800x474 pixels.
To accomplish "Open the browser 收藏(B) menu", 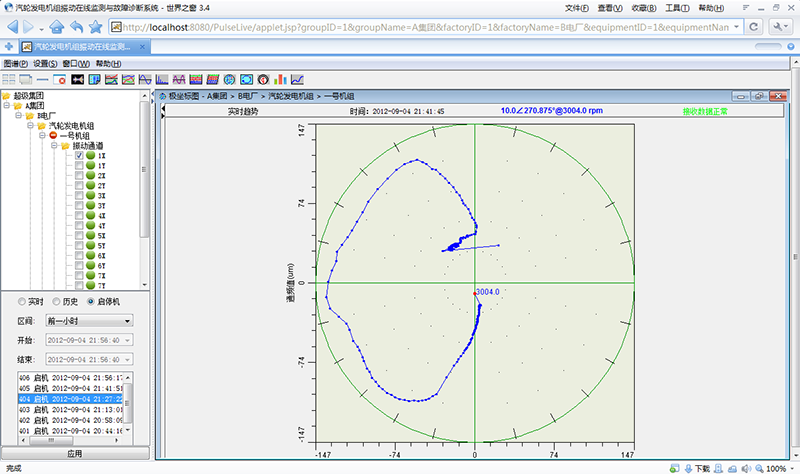I will pyautogui.click(x=644, y=8).
